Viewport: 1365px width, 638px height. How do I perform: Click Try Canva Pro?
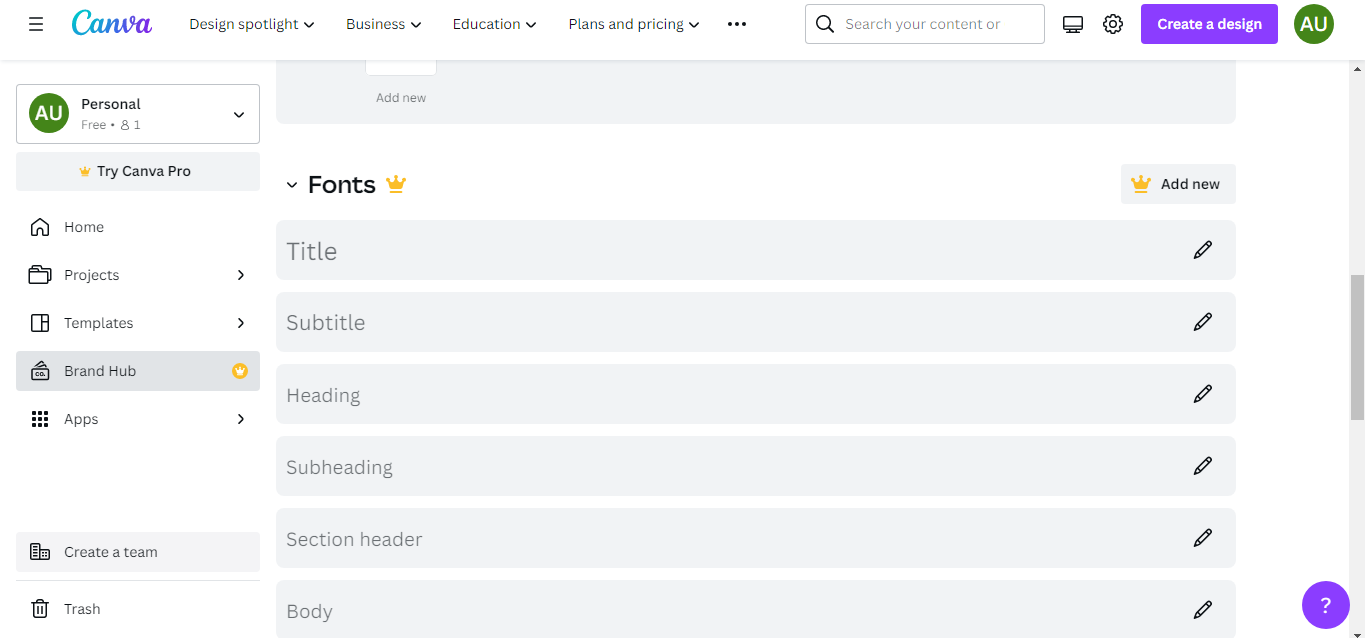(x=137, y=171)
